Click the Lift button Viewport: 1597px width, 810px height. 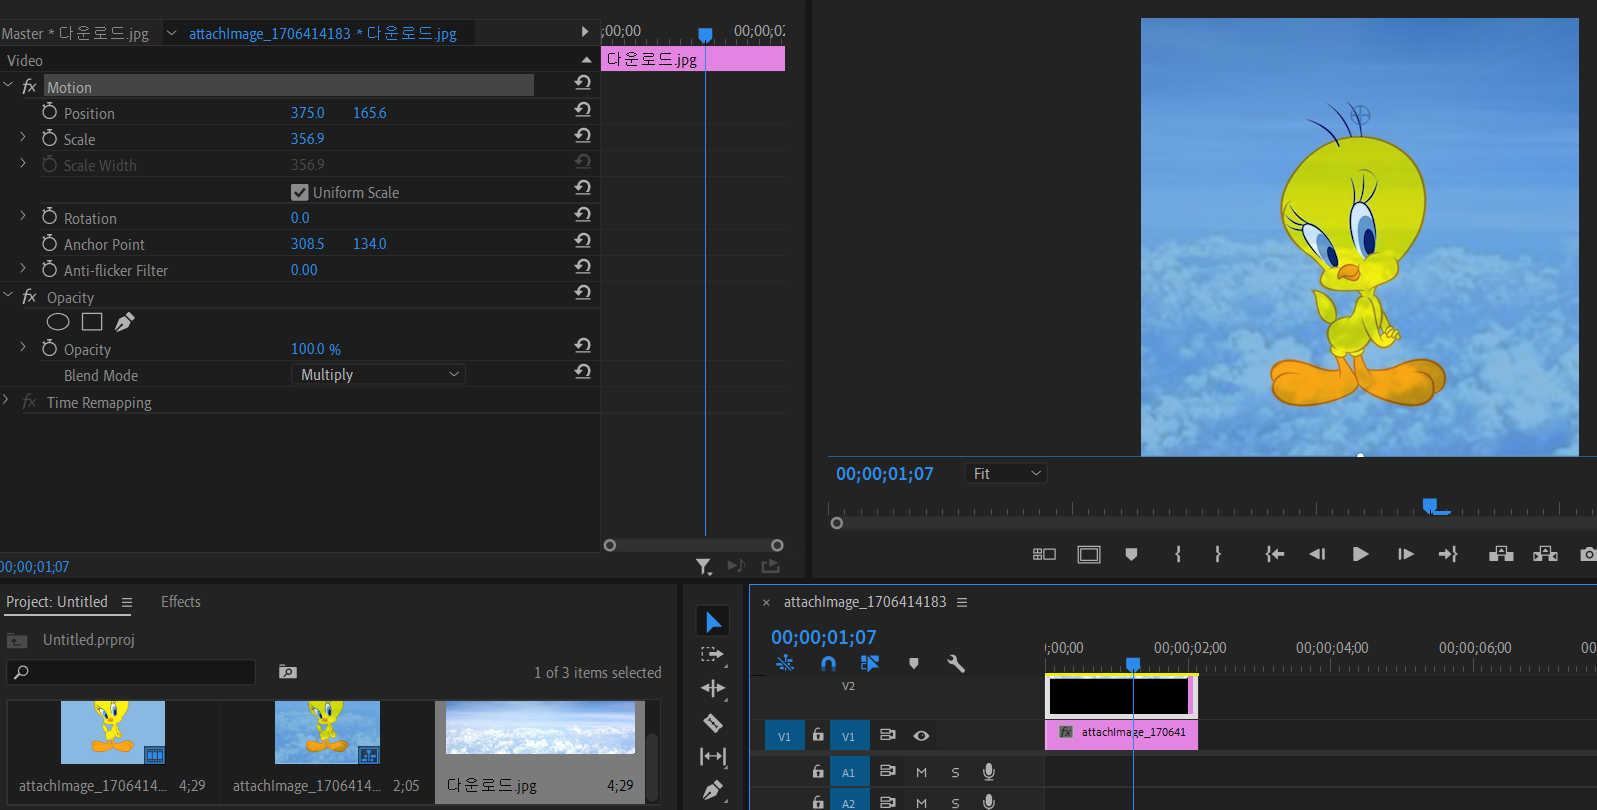1501,554
